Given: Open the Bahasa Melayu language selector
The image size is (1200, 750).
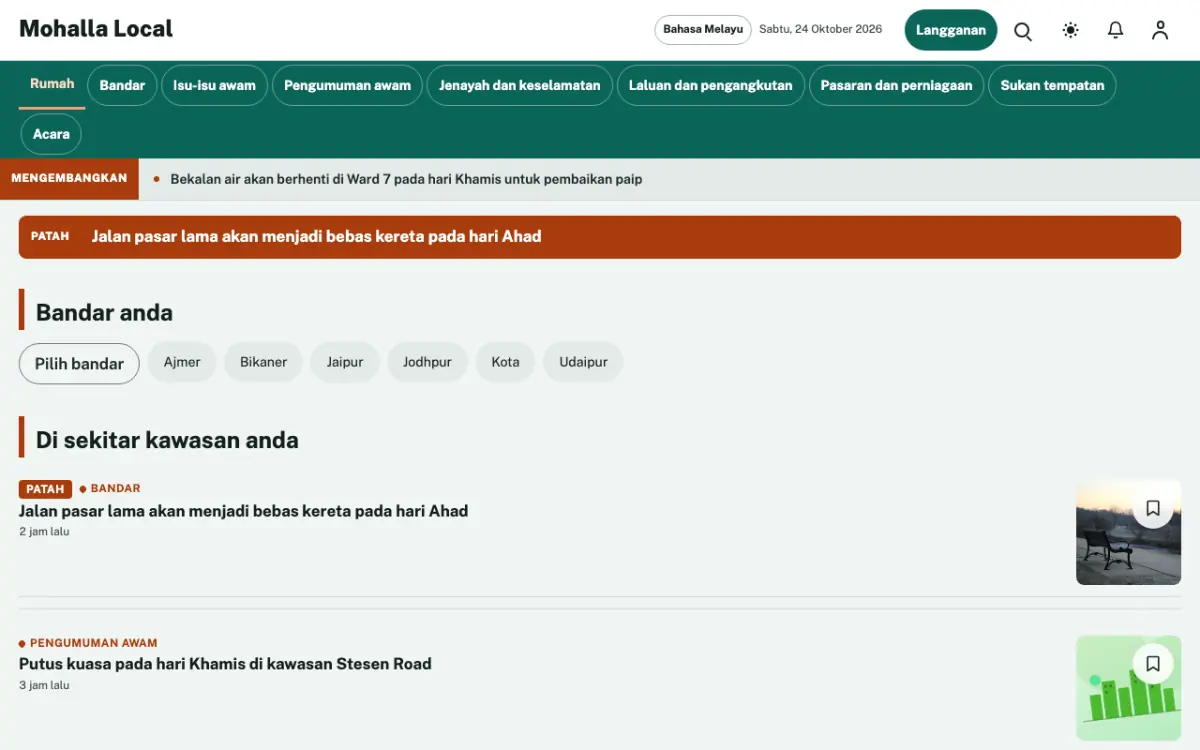Looking at the screenshot, I should tap(703, 30).
